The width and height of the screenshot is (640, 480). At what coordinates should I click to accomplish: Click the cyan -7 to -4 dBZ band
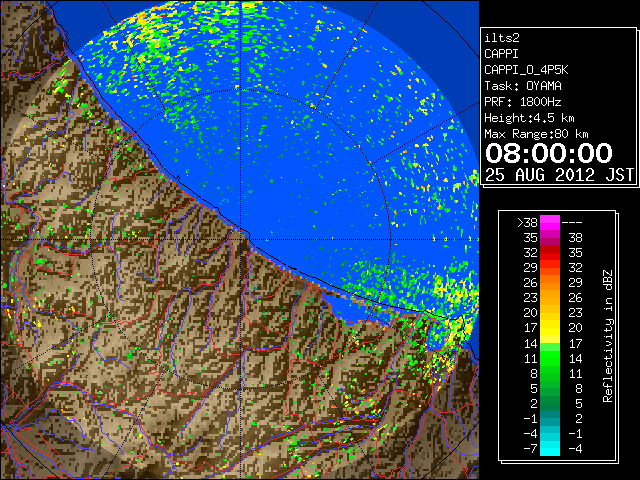550,449
